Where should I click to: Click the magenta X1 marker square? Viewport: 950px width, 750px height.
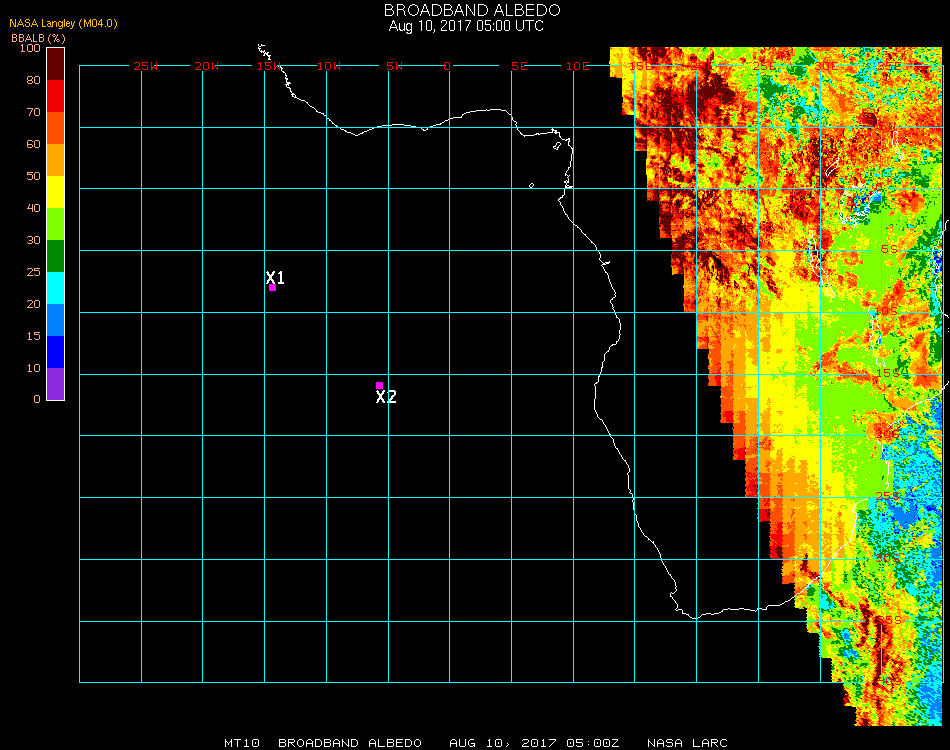(x=272, y=288)
